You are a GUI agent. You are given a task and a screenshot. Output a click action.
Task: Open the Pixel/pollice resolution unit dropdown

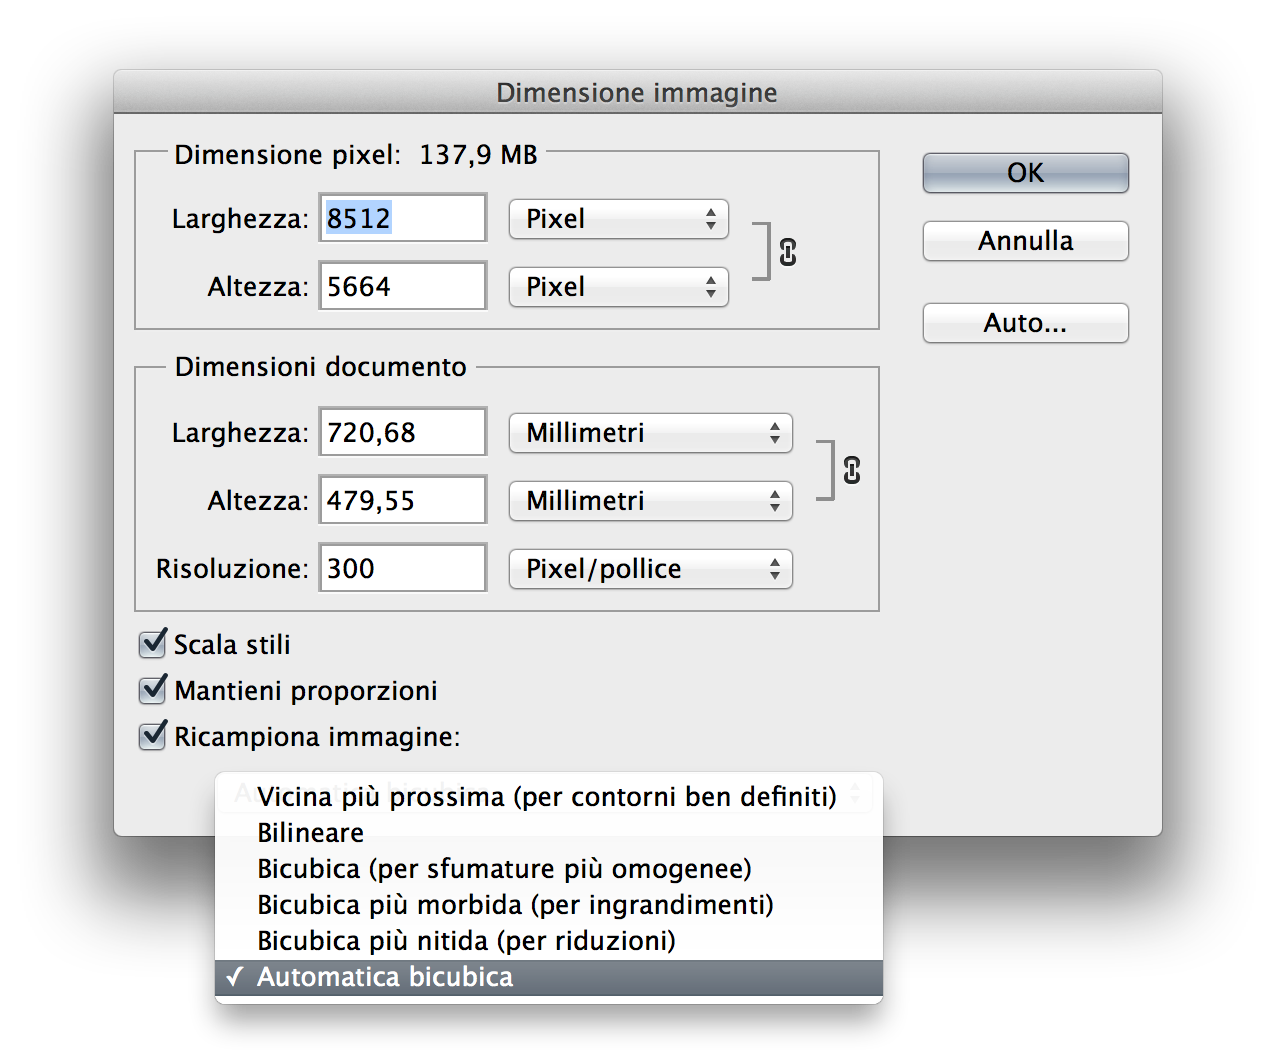click(650, 569)
